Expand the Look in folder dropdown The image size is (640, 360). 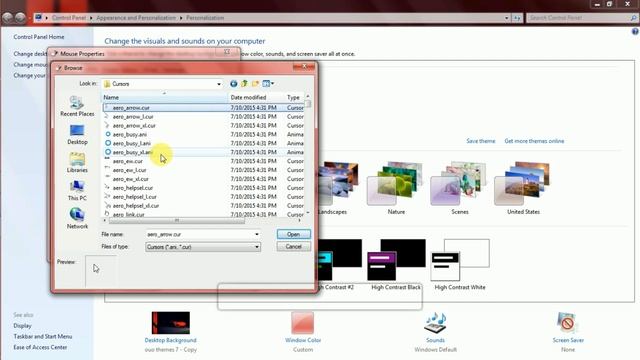click(x=219, y=84)
